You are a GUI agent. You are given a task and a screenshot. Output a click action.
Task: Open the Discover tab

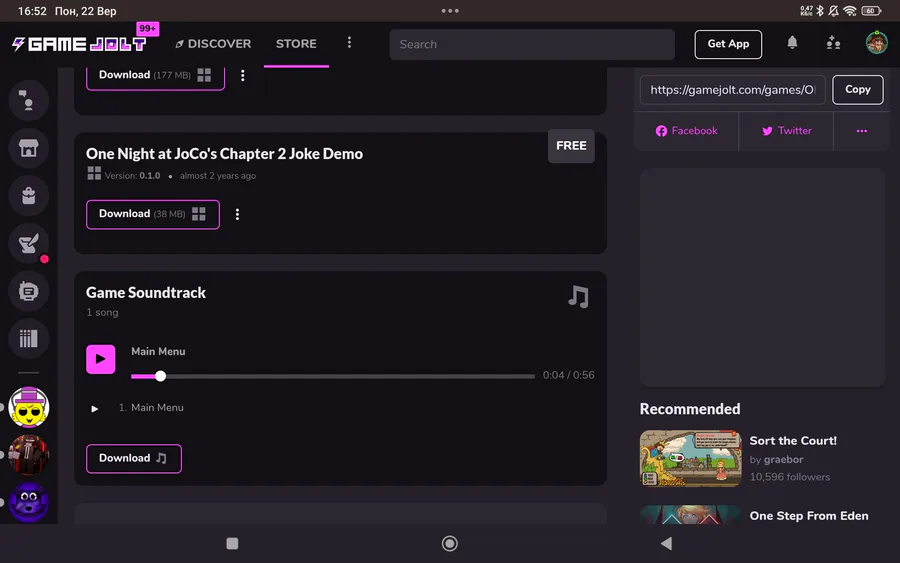pos(213,44)
